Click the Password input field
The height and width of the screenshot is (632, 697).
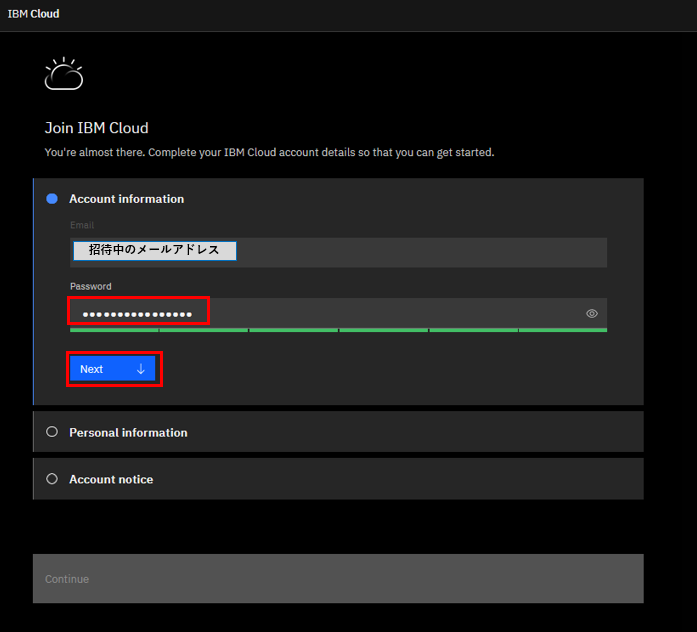point(338,313)
